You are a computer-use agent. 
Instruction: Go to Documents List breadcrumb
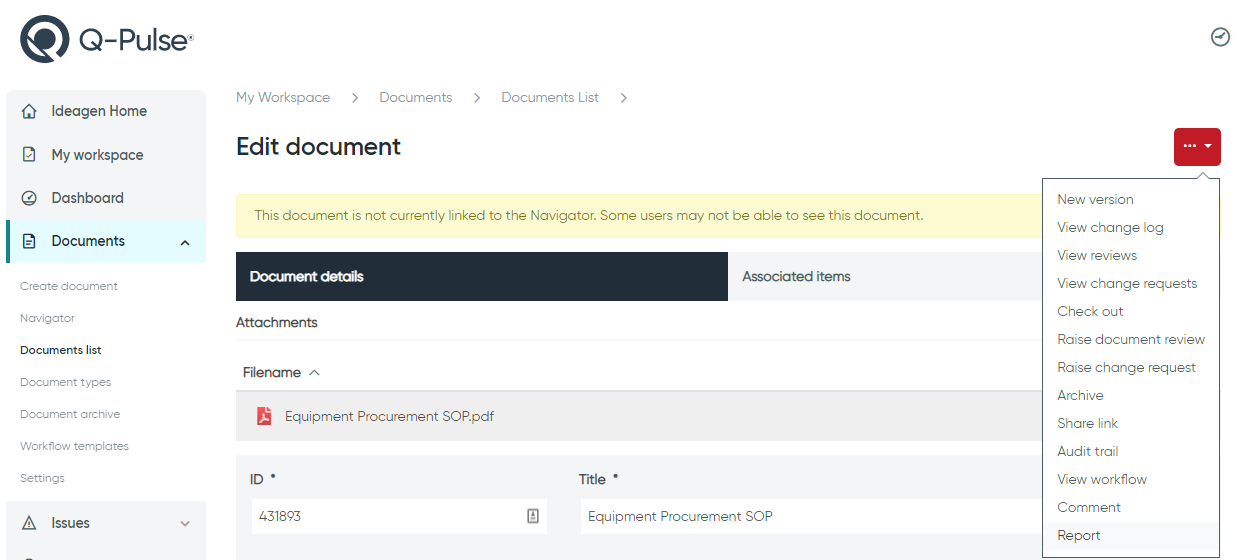pyautogui.click(x=550, y=97)
